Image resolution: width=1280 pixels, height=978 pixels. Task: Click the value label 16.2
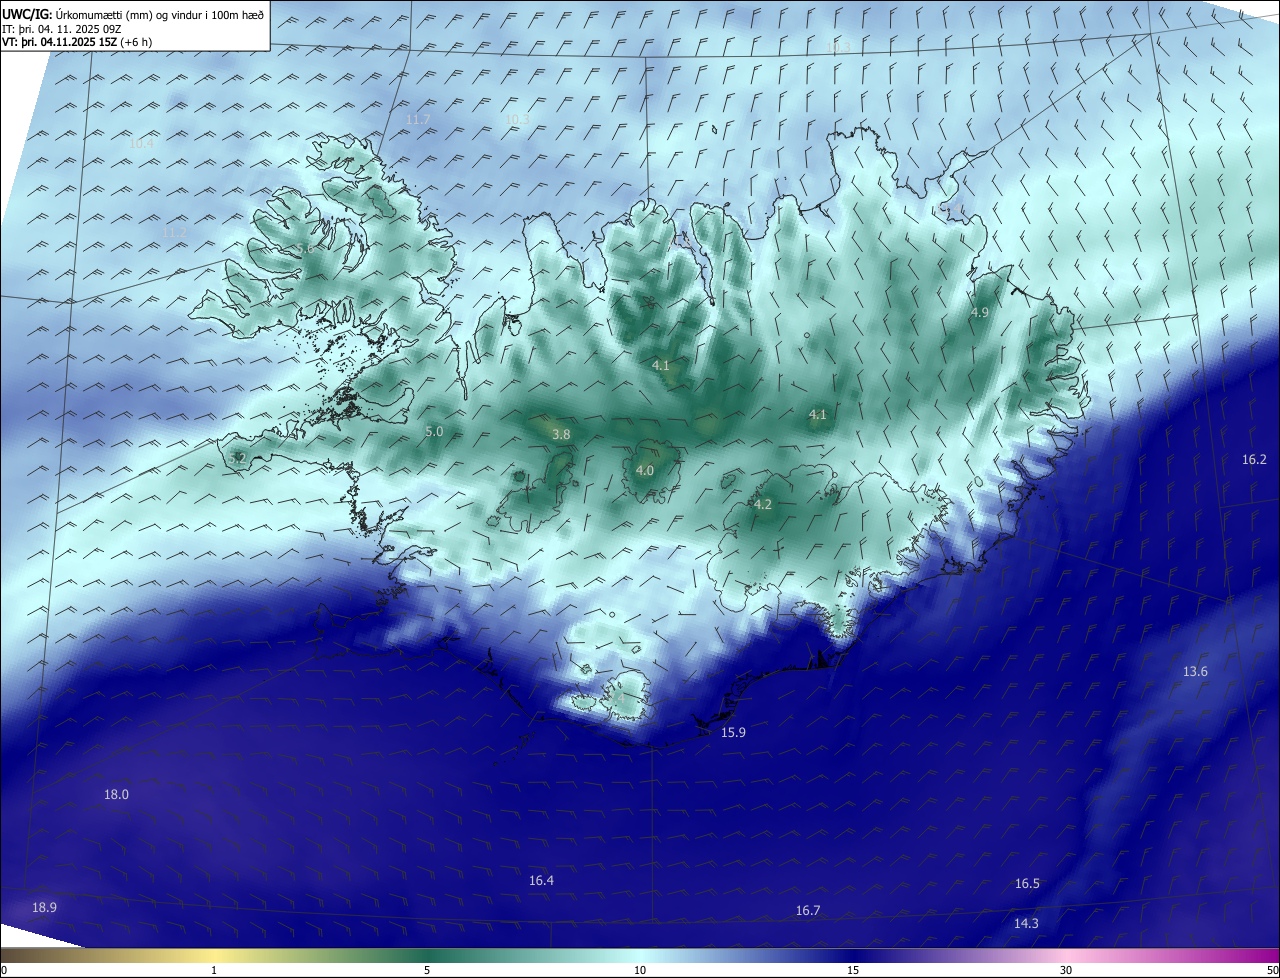tap(1254, 460)
